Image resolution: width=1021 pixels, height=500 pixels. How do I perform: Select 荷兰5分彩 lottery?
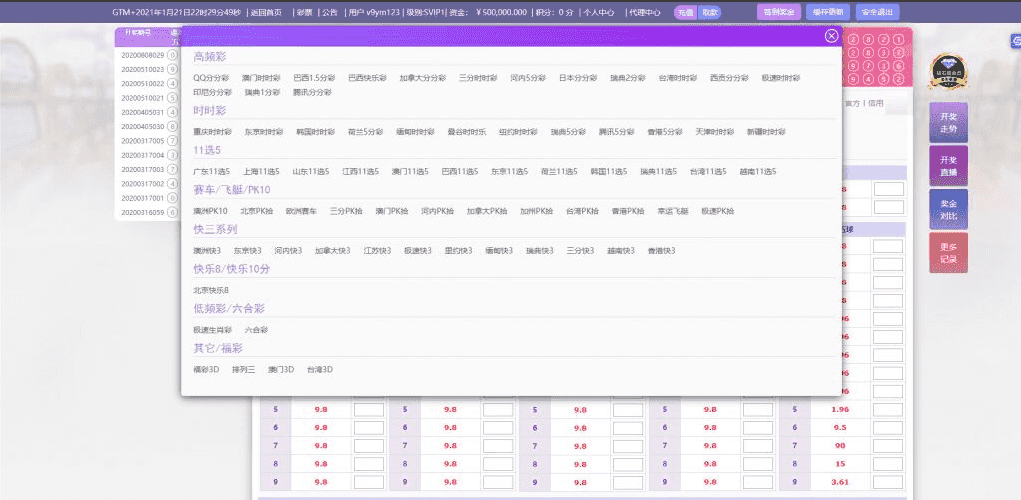click(x=365, y=132)
